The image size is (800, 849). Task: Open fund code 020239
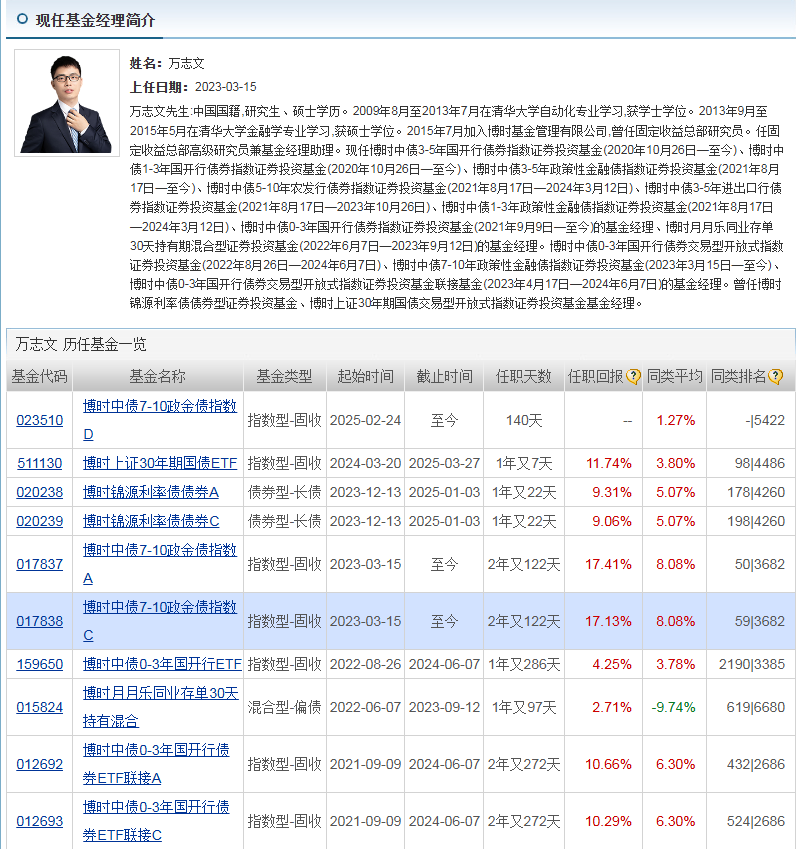coord(40,521)
